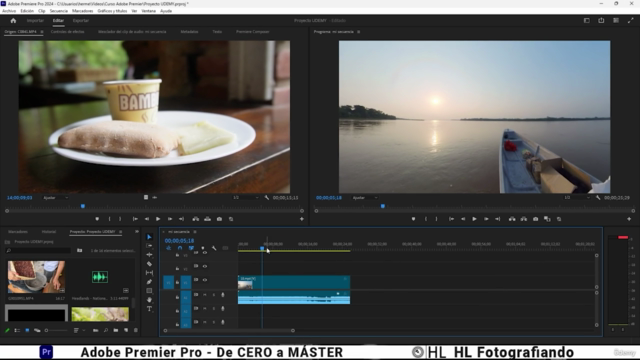Switch to Exportar workspace tab
The image size is (640, 360).
(x=81, y=20)
